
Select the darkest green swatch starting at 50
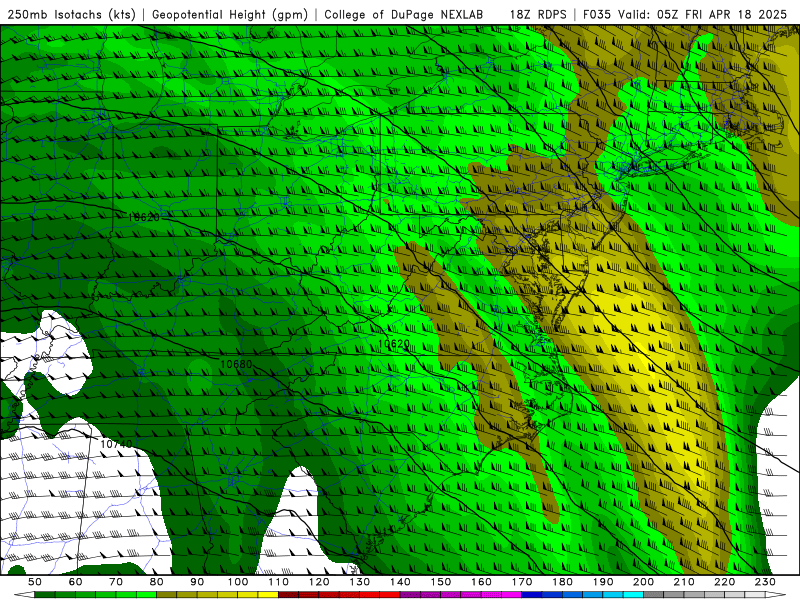click(x=44, y=595)
